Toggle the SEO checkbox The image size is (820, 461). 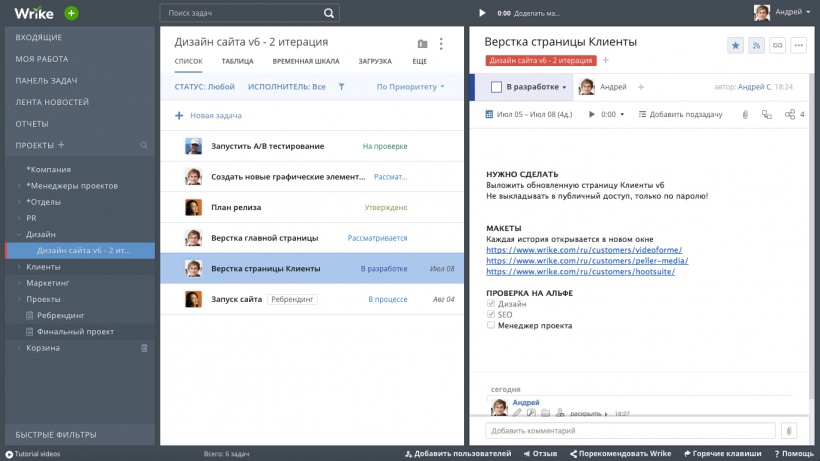(491, 314)
